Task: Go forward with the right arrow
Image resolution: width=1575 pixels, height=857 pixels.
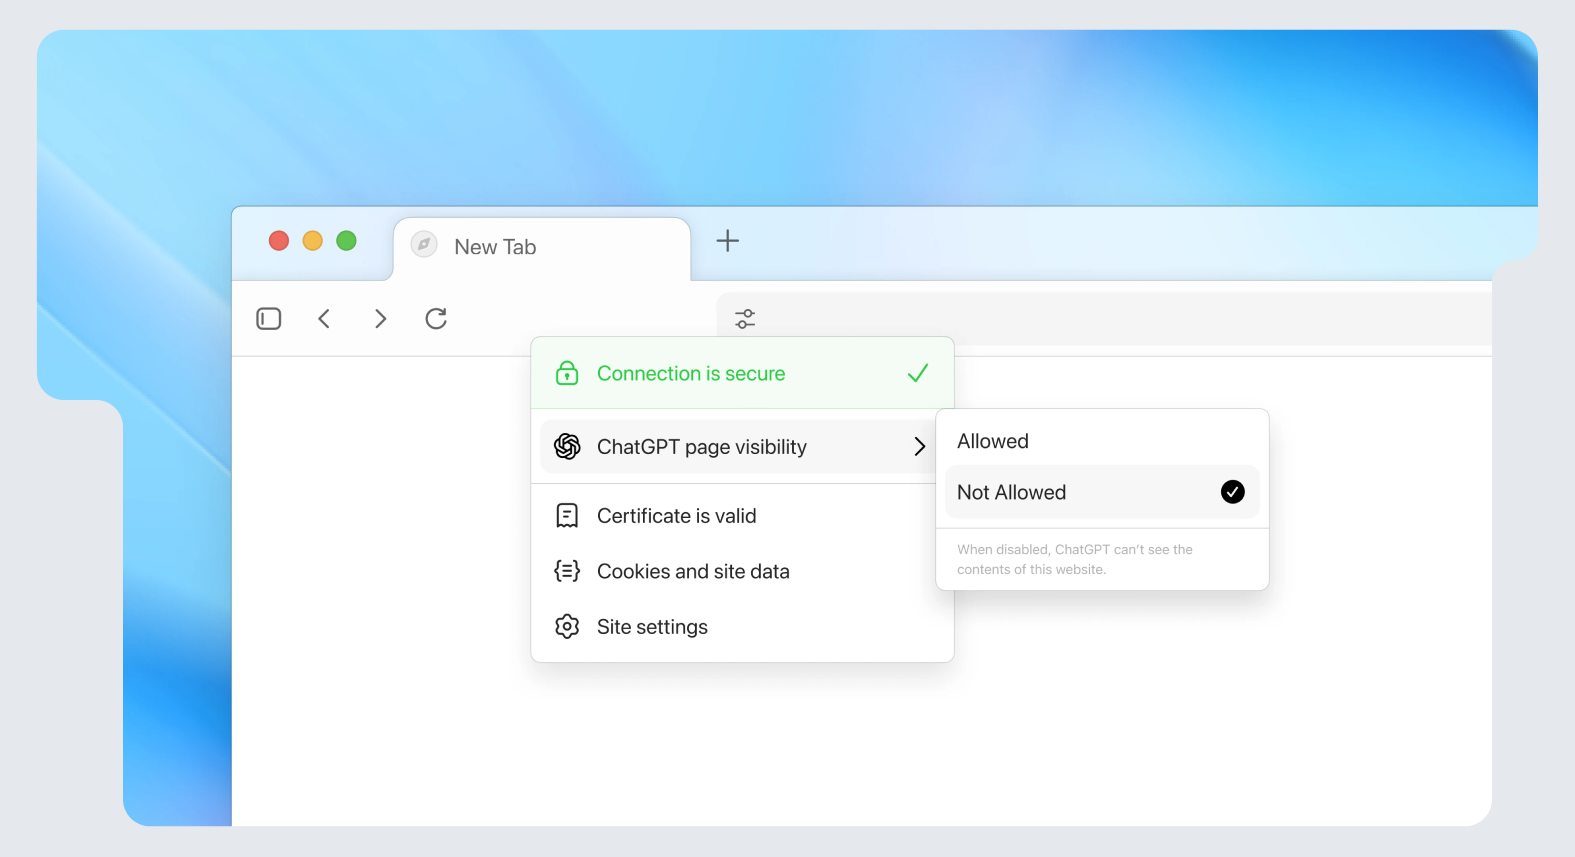Action: click(x=380, y=319)
